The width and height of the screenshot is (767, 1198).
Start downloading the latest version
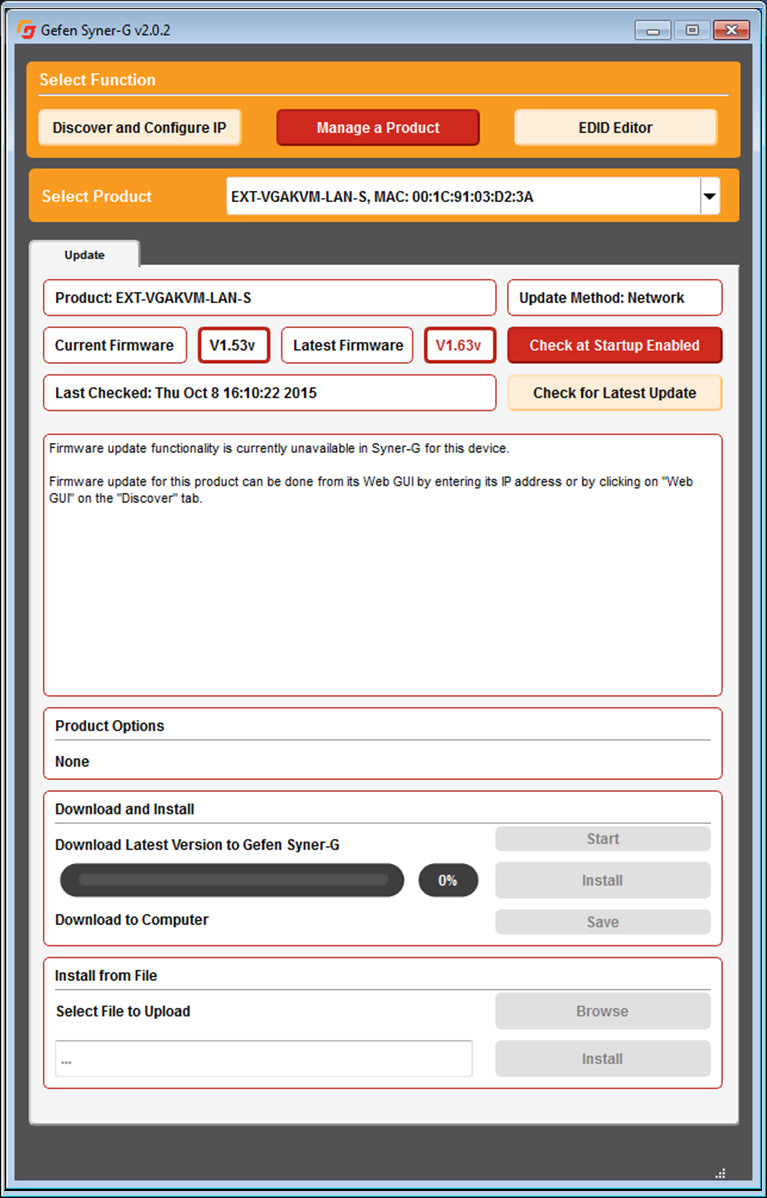(602, 839)
